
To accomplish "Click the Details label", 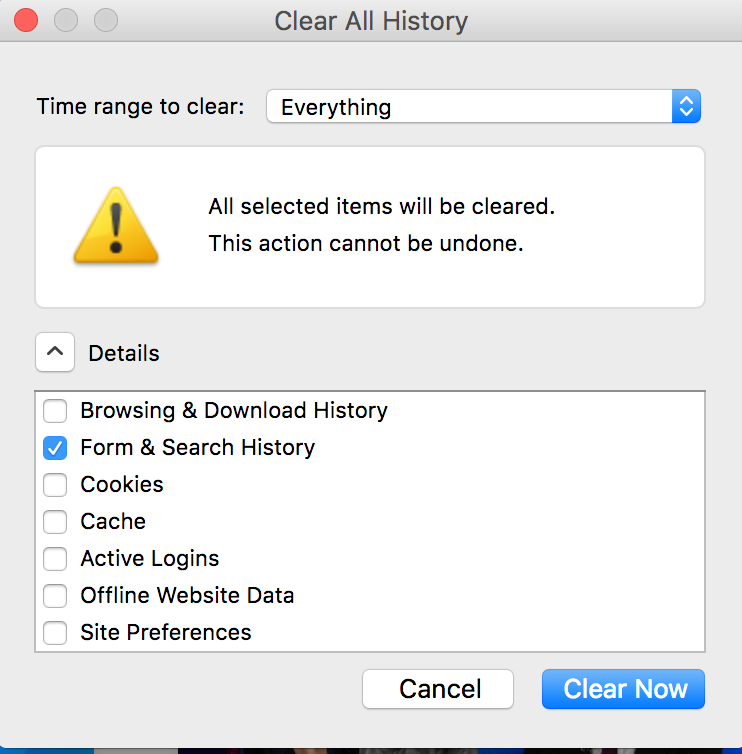I will click(124, 353).
